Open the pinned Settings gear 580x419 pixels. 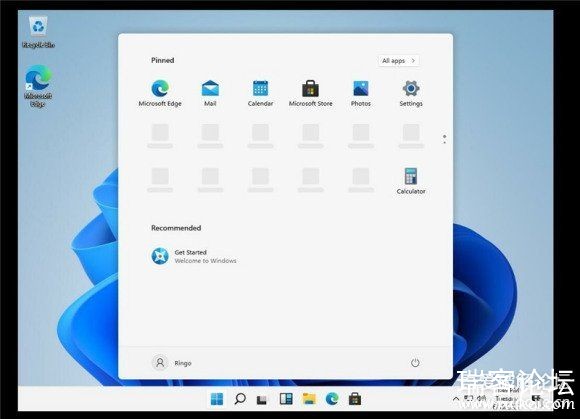411,93
